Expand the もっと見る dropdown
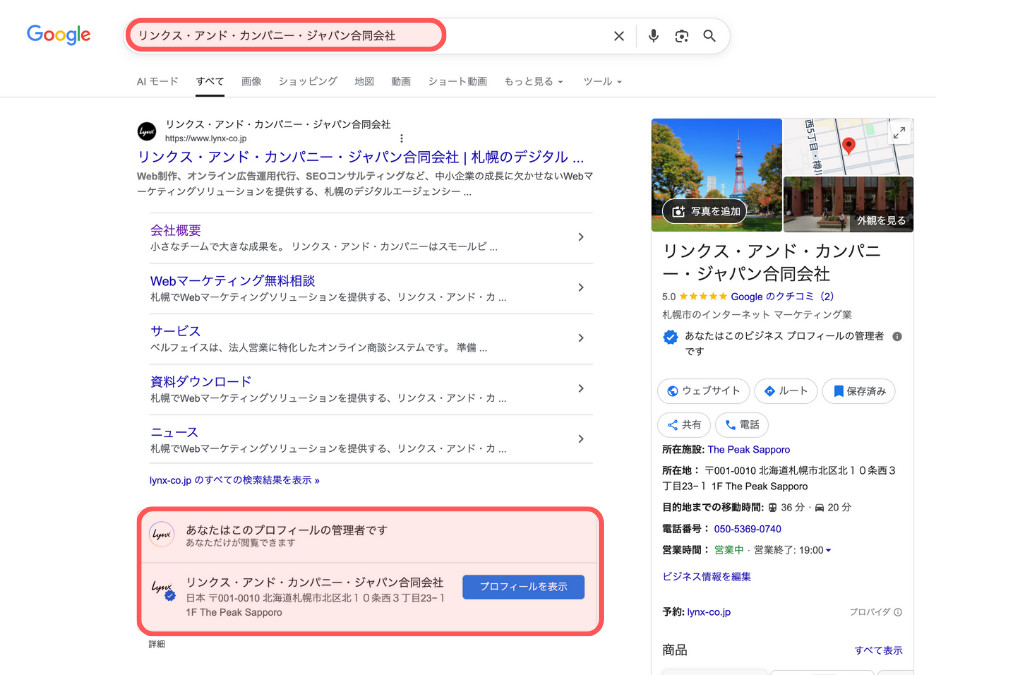Screen dimensions: 1024x675 [x=533, y=81]
